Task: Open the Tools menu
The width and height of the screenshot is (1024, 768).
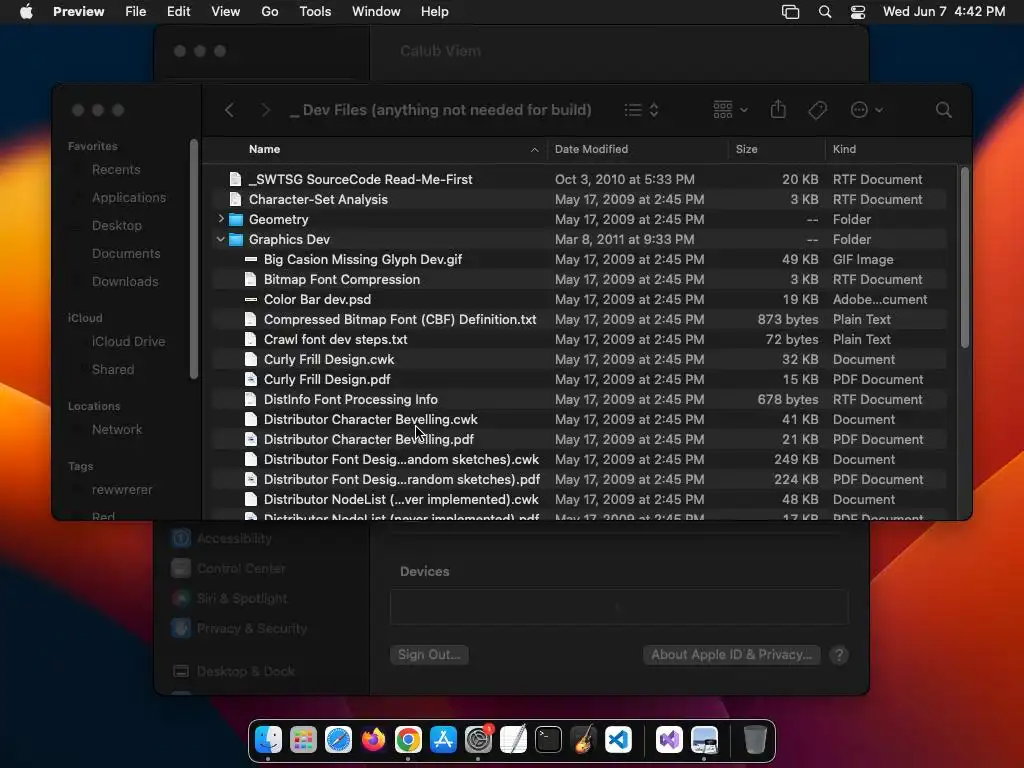Action: (x=315, y=12)
